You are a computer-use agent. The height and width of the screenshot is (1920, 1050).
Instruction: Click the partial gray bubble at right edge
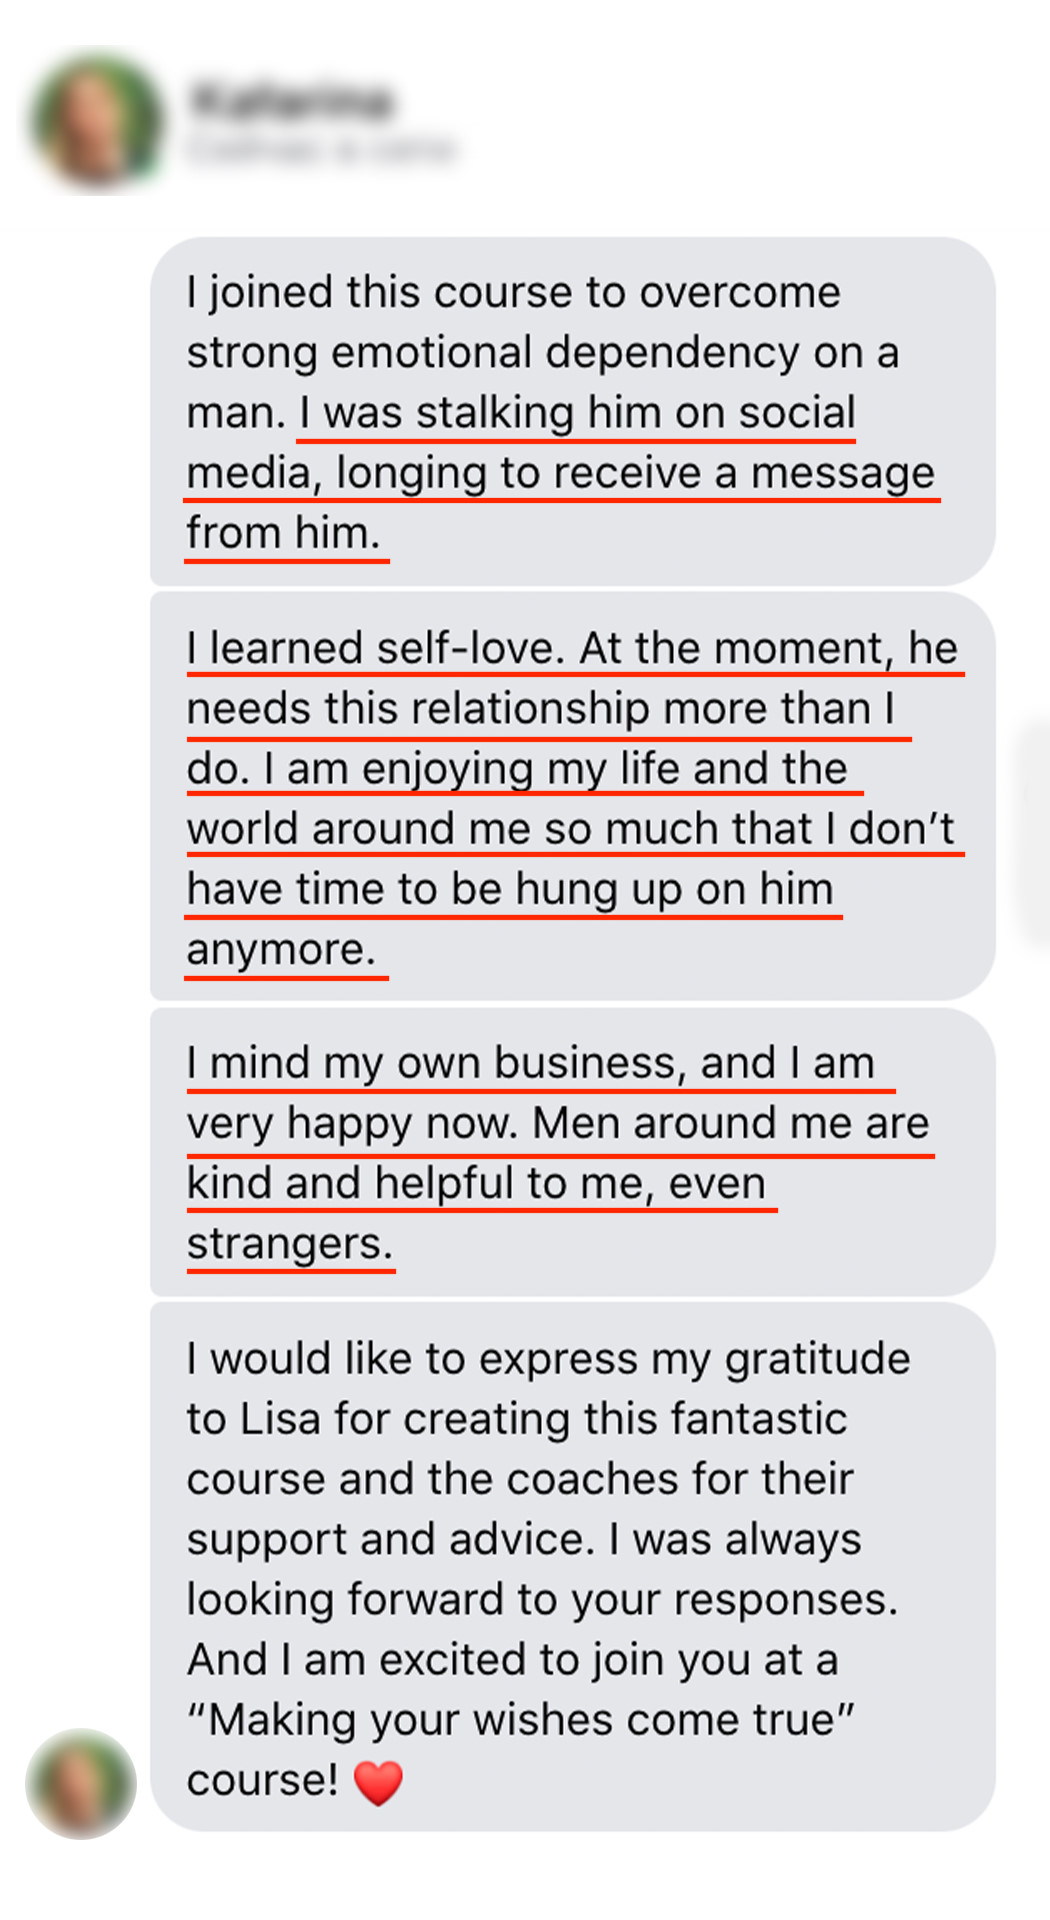[1035, 830]
